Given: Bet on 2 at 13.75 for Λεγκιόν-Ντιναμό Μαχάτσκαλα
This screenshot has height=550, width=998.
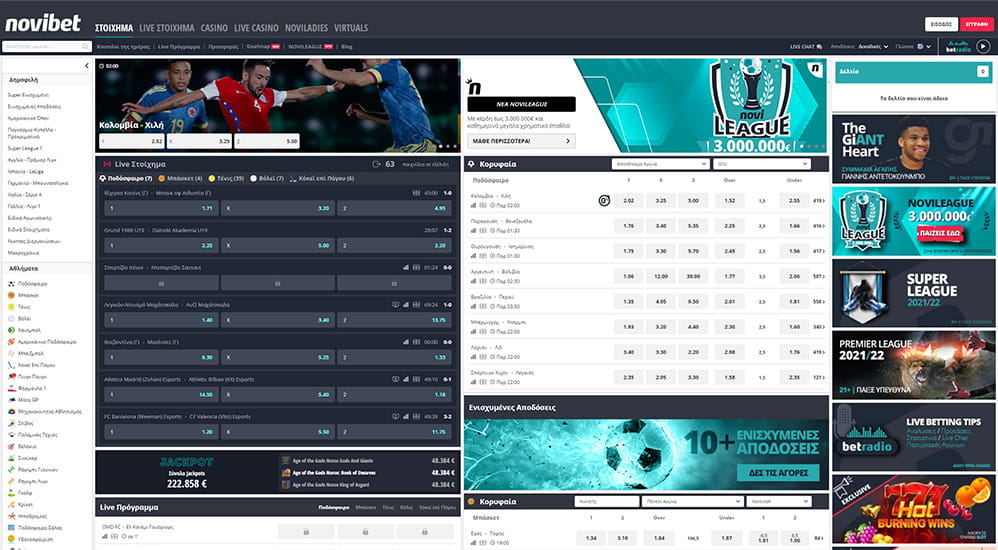Looking at the screenshot, I should coord(395,320).
